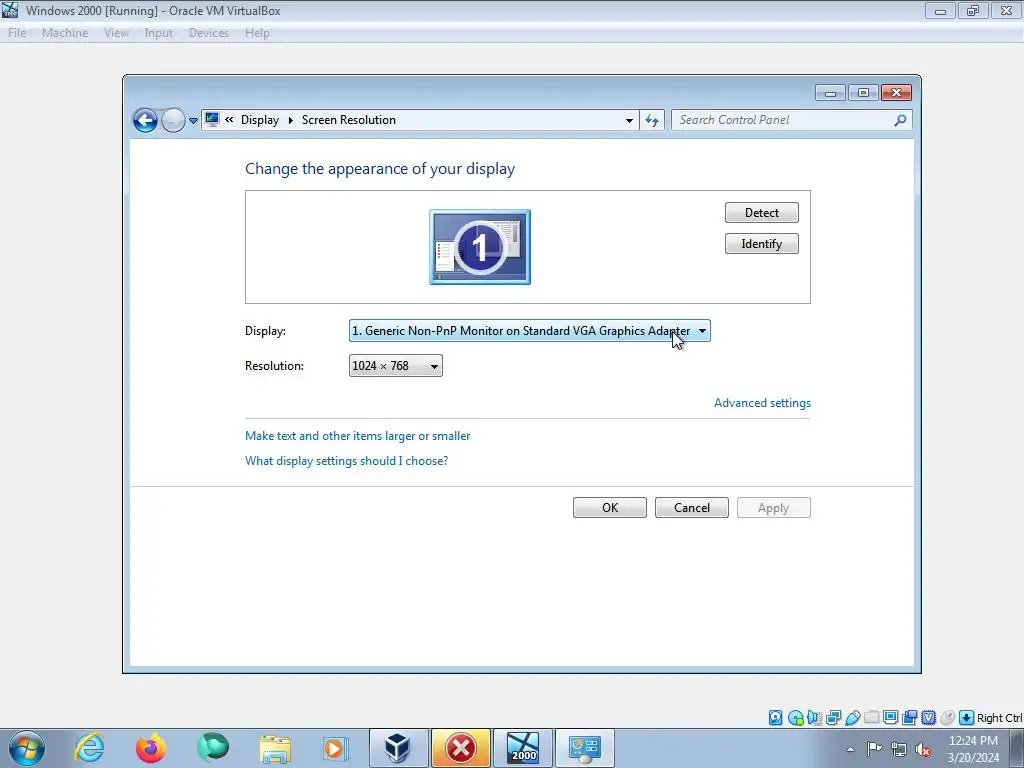Open Make text and other items larger link
The width and height of the screenshot is (1024, 768).
pyautogui.click(x=357, y=436)
